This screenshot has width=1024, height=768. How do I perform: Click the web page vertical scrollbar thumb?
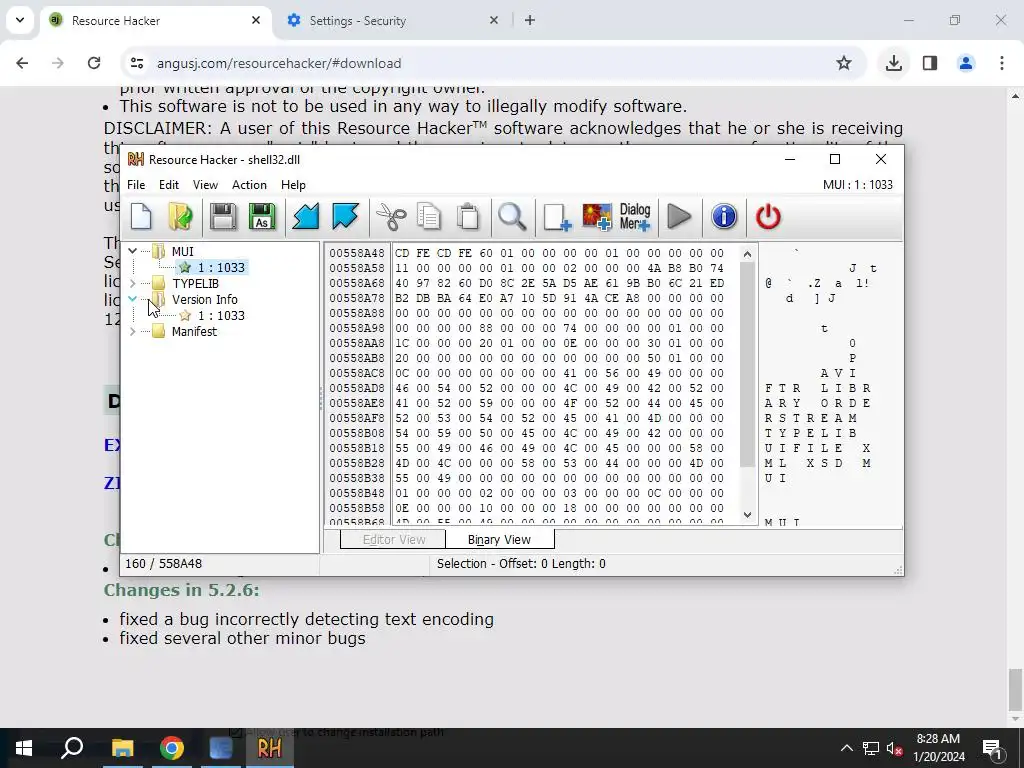click(1015, 692)
